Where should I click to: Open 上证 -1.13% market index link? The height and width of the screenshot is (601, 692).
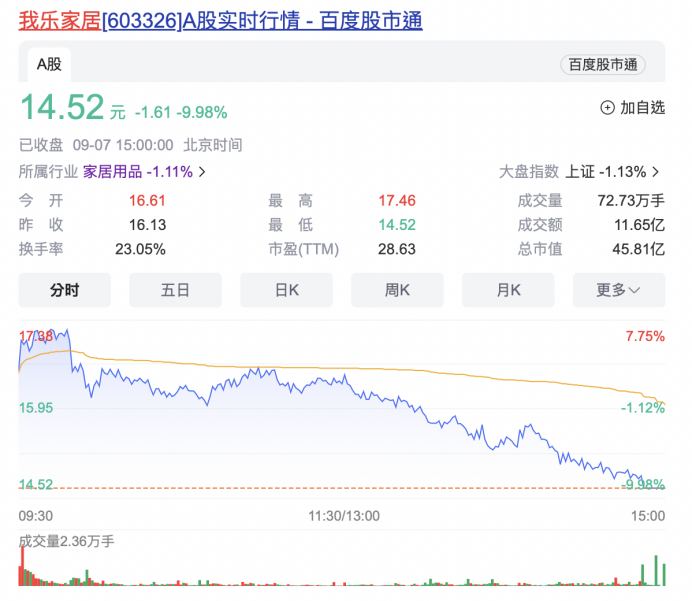click(606, 172)
